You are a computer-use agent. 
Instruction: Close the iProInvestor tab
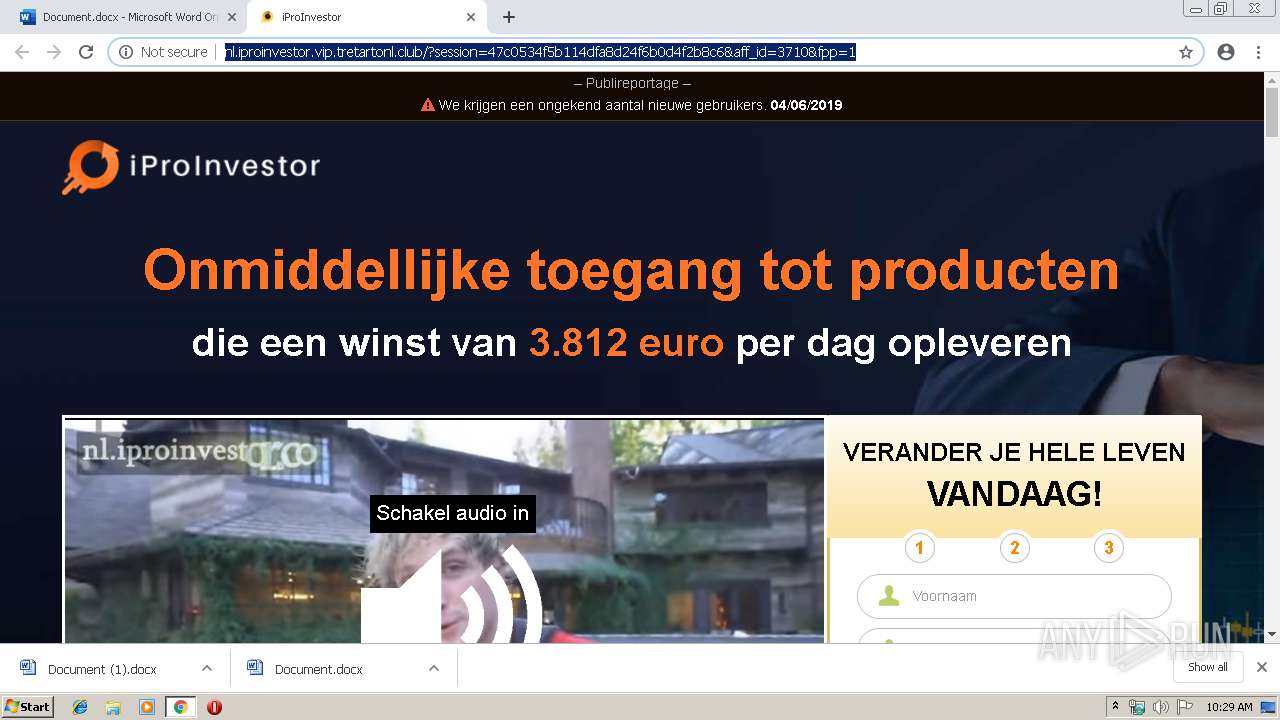coord(470,17)
